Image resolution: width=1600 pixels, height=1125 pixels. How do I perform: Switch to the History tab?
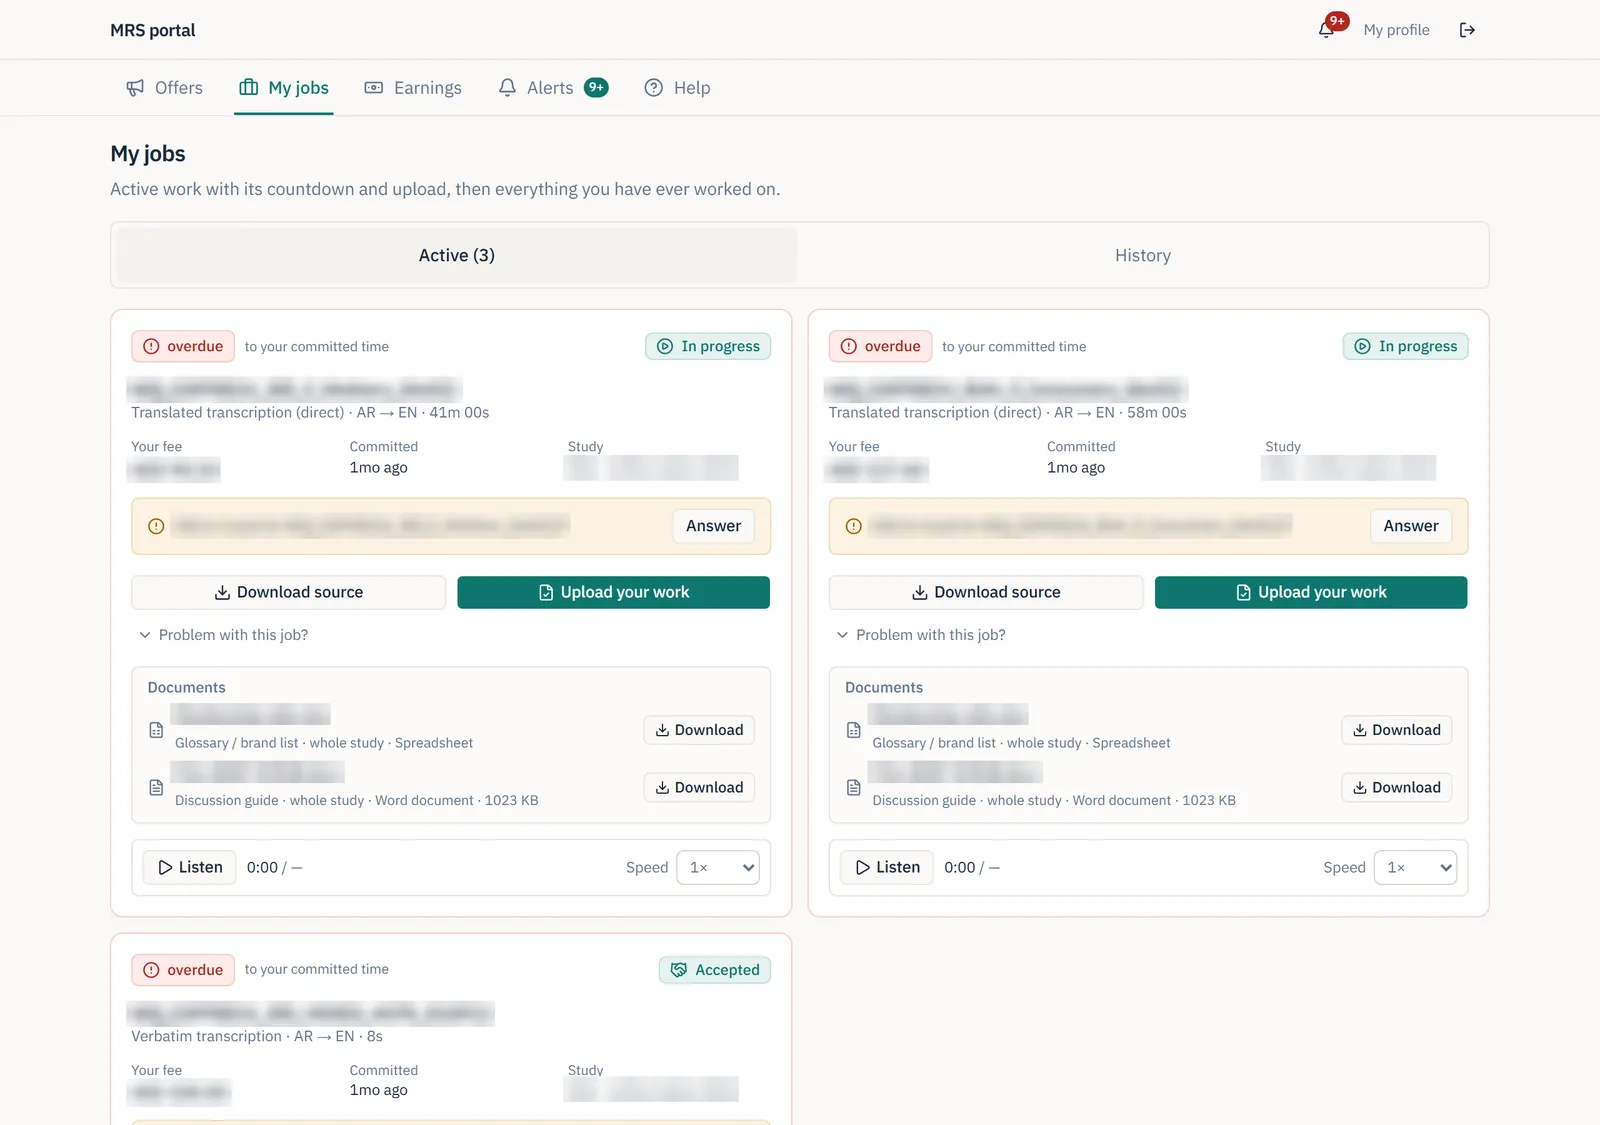click(1143, 256)
